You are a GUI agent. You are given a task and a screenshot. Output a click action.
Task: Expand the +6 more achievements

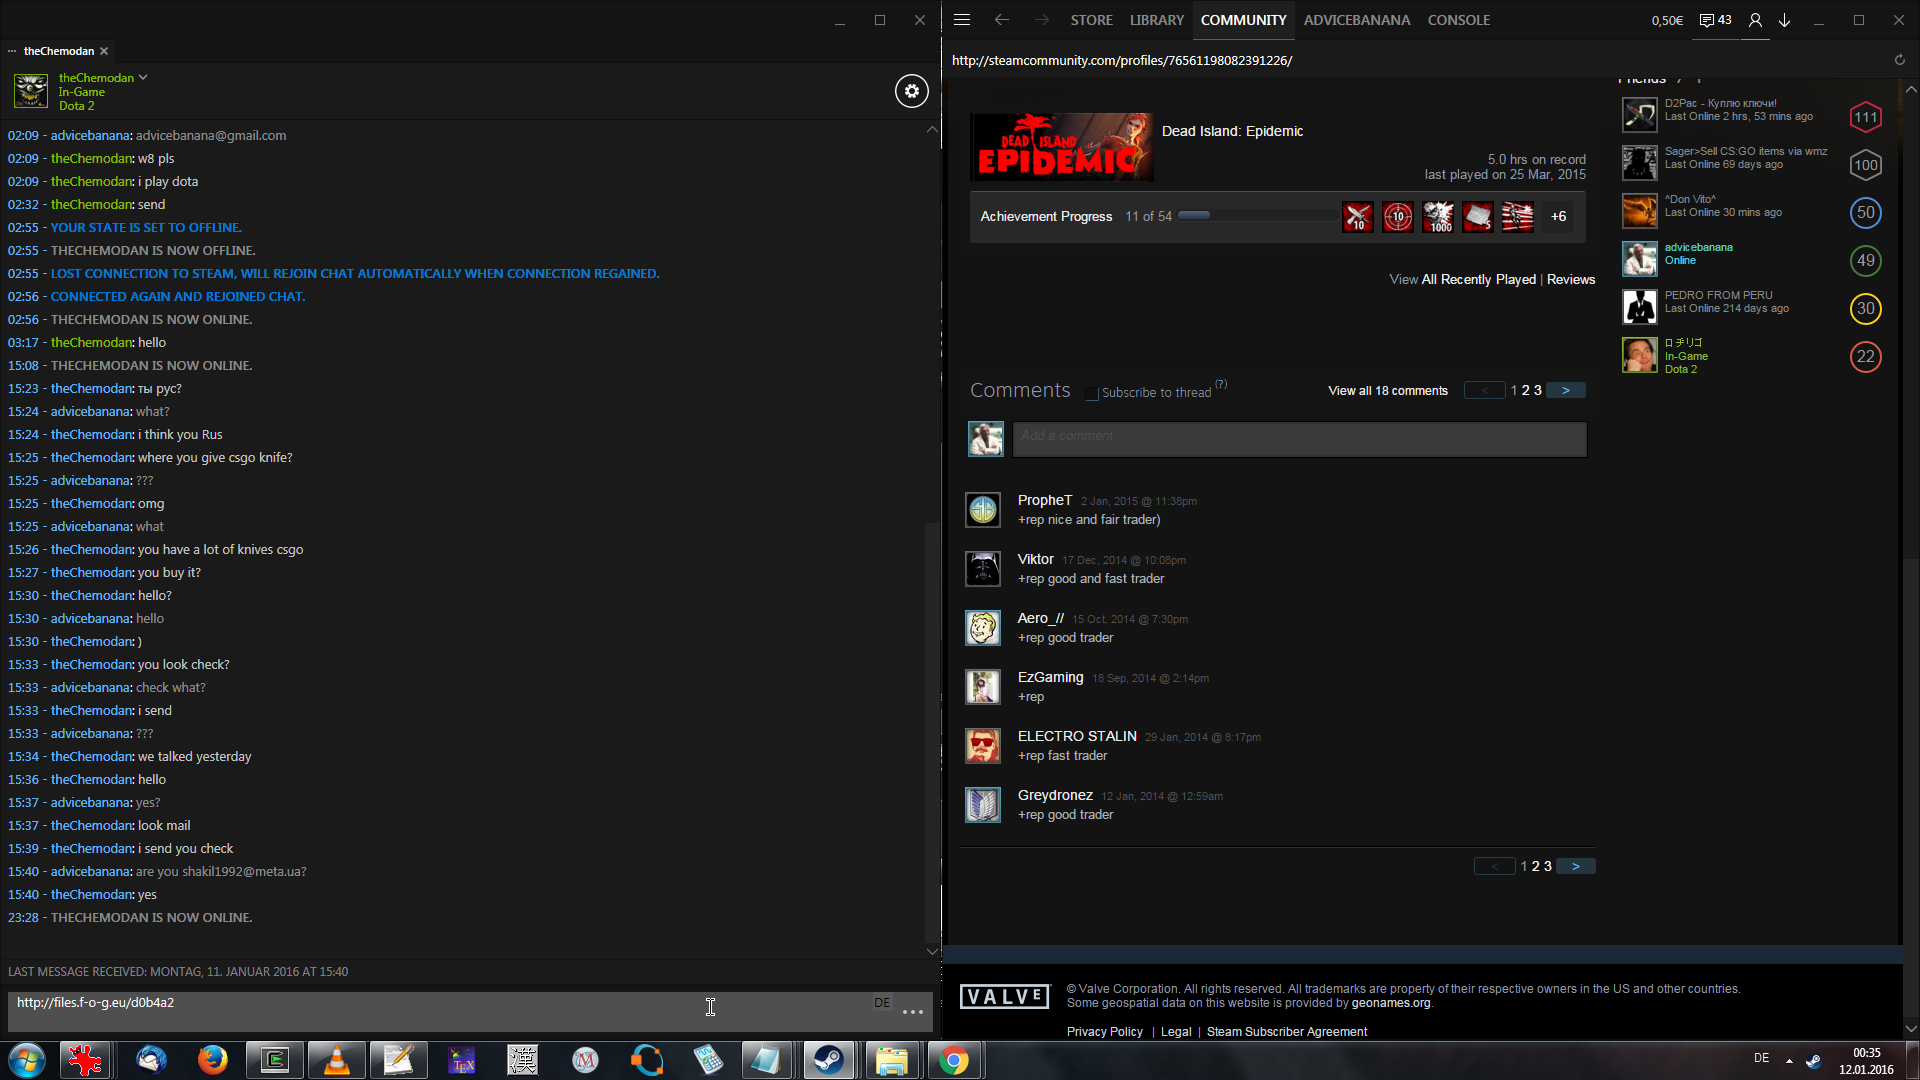click(x=1558, y=217)
